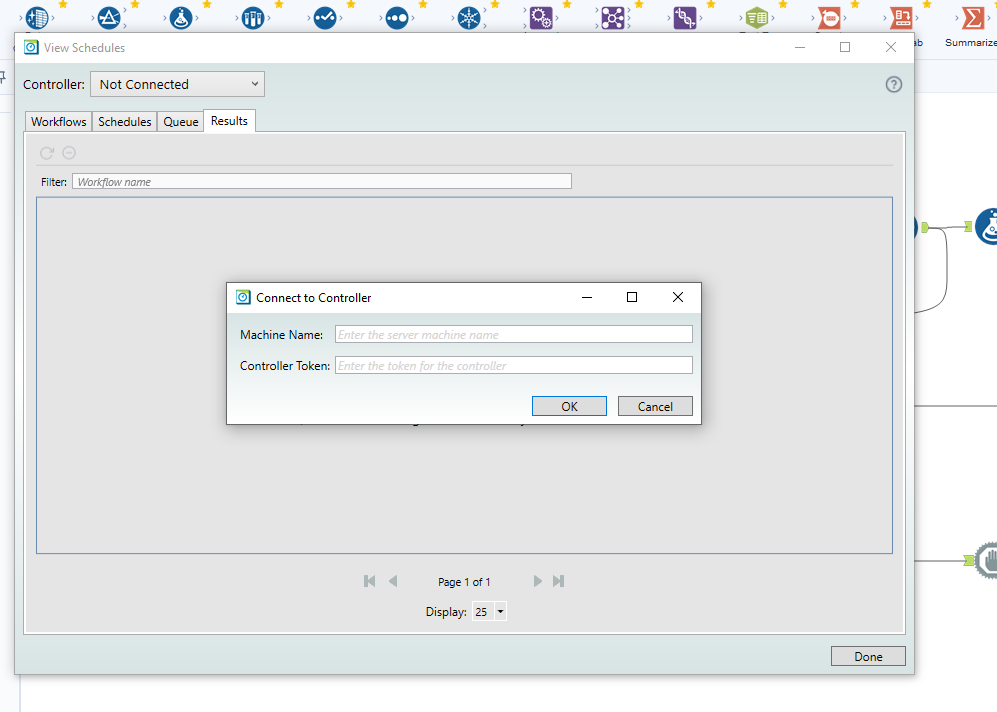Click the green table tool icon in the palette
Screen dimensions: 997x712
(x=757, y=17)
